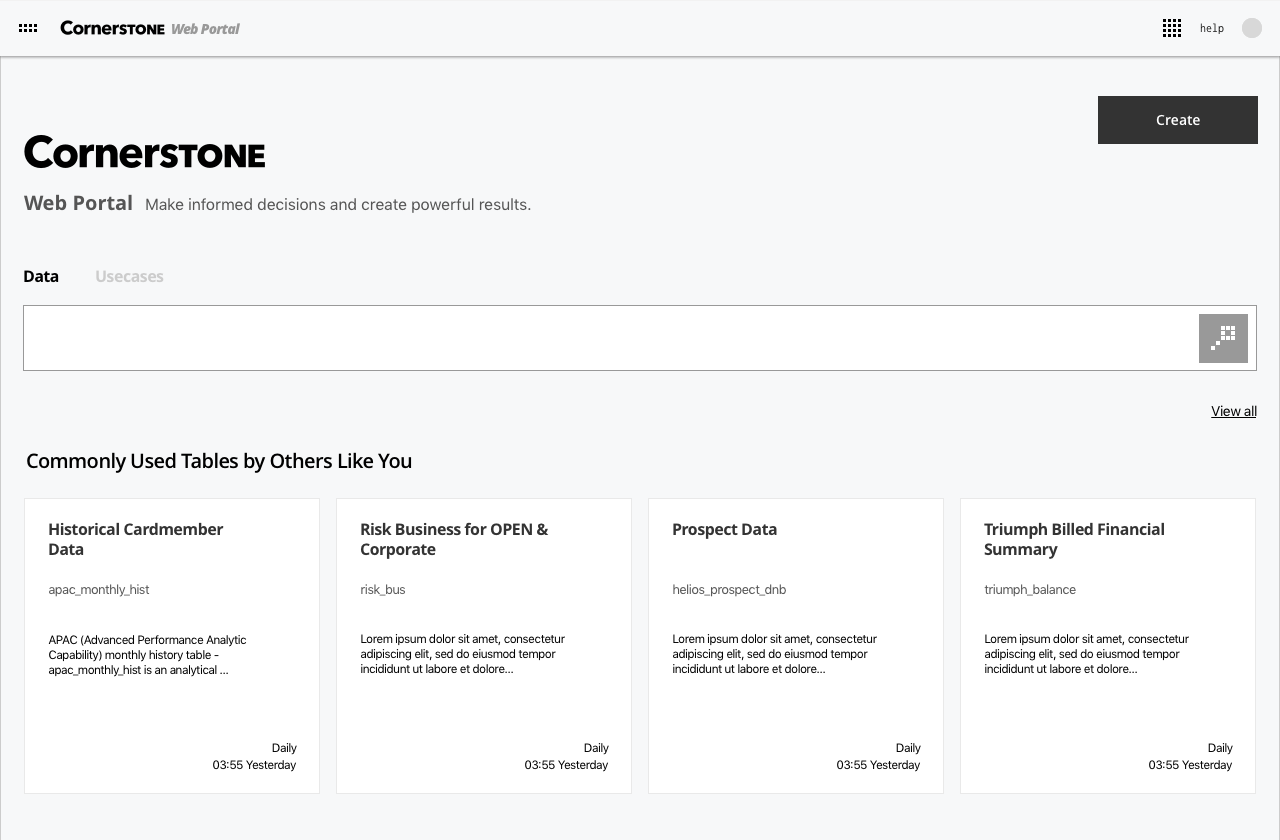The height and width of the screenshot is (840, 1280).
Task: Click the Commonly Used Tables by Others heading
Action: [x=219, y=461]
